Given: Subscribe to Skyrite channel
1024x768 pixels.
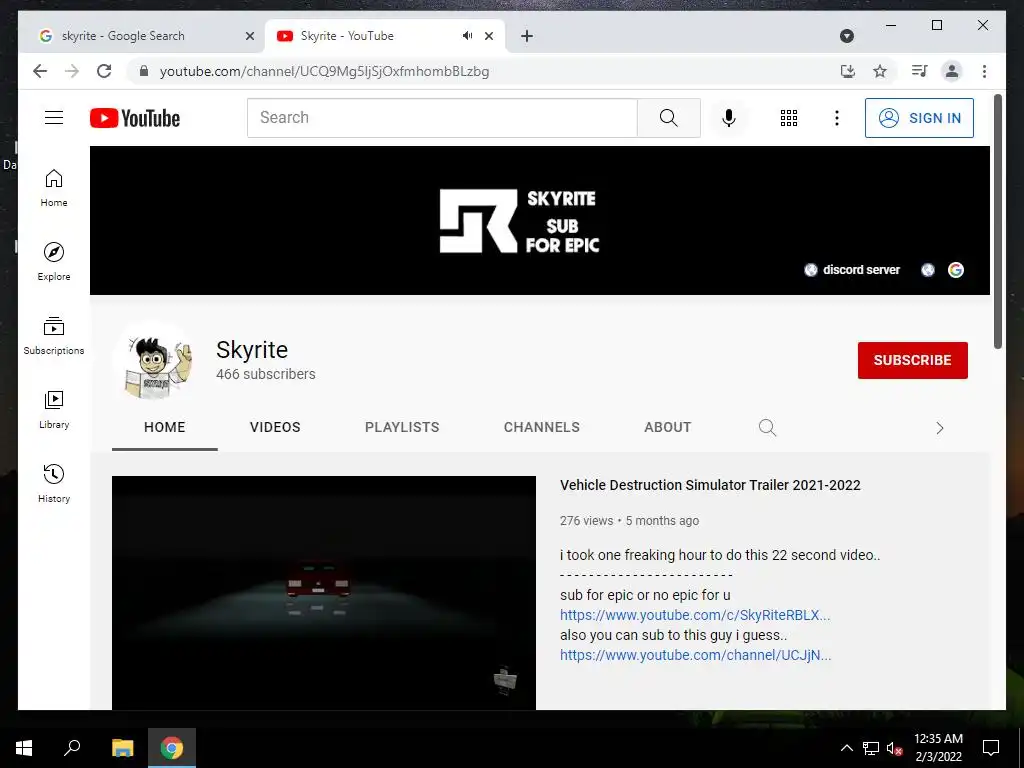Looking at the screenshot, I should tap(912, 360).
